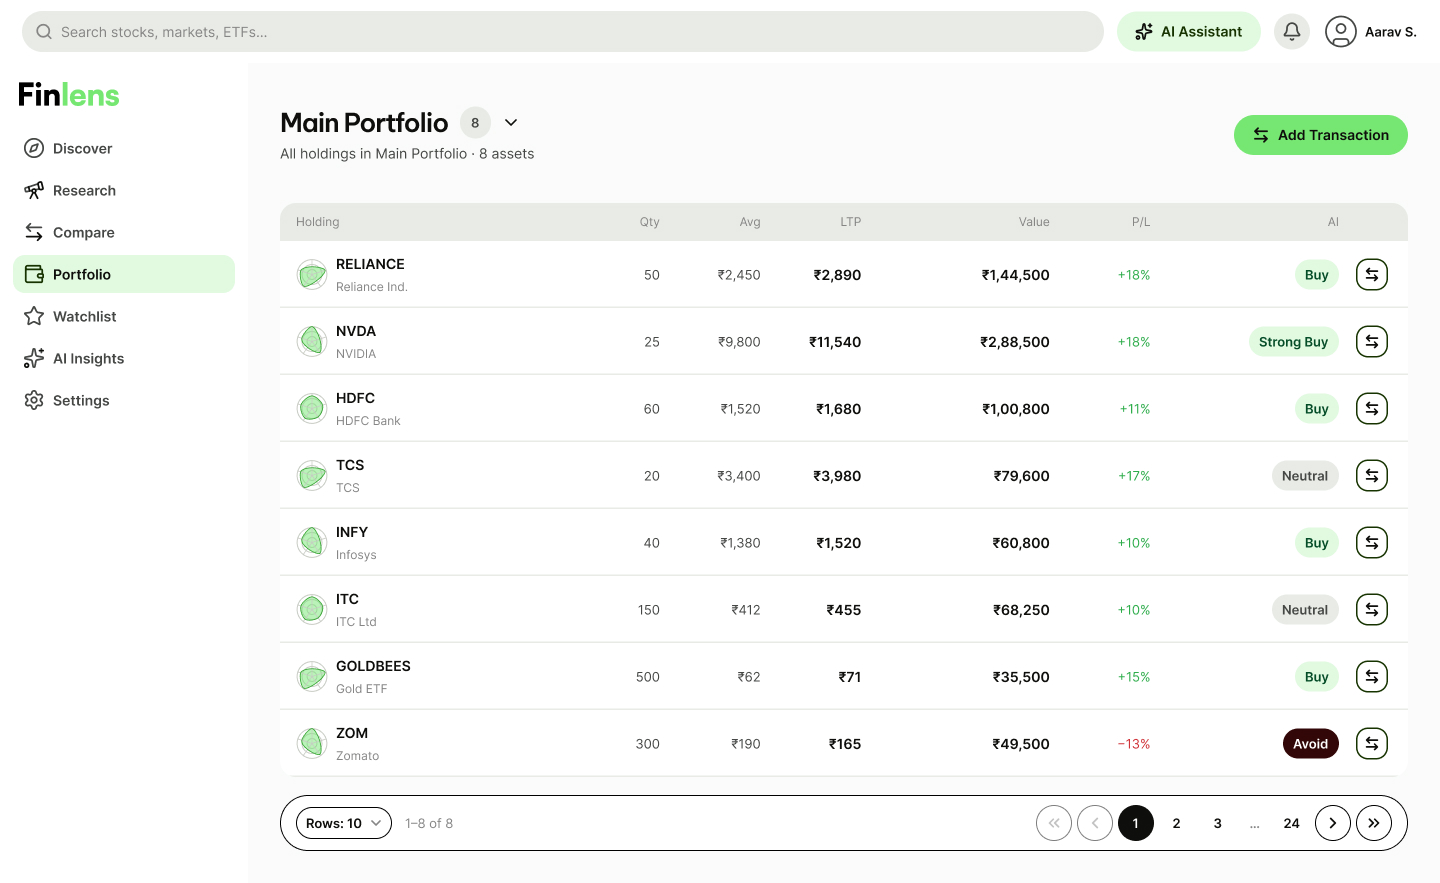The width and height of the screenshot is (1440, 883).
Task: Go to previous page arrow
Action: pos(1095,823)
